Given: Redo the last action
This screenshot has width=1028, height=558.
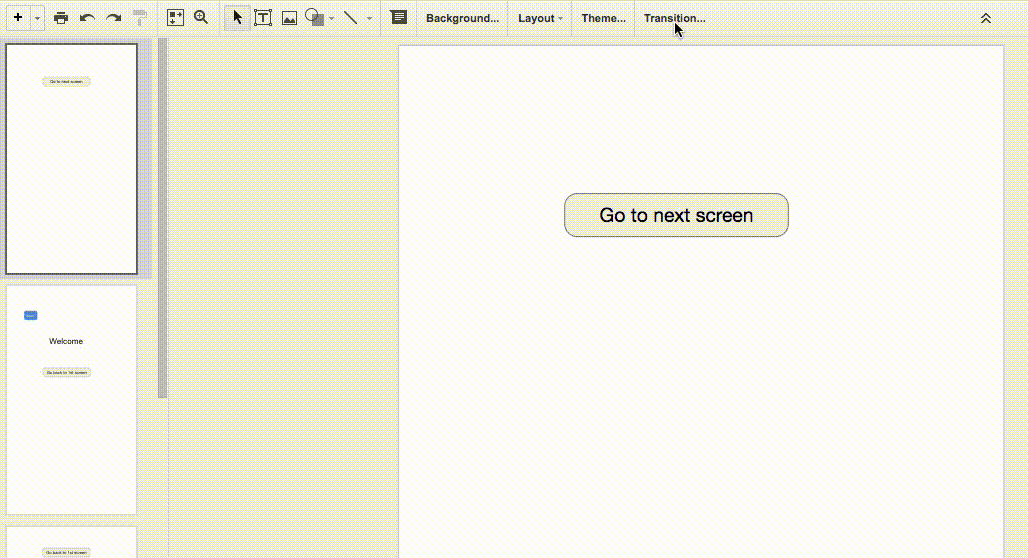Looking at the screenshot, I should click(113, 18).
